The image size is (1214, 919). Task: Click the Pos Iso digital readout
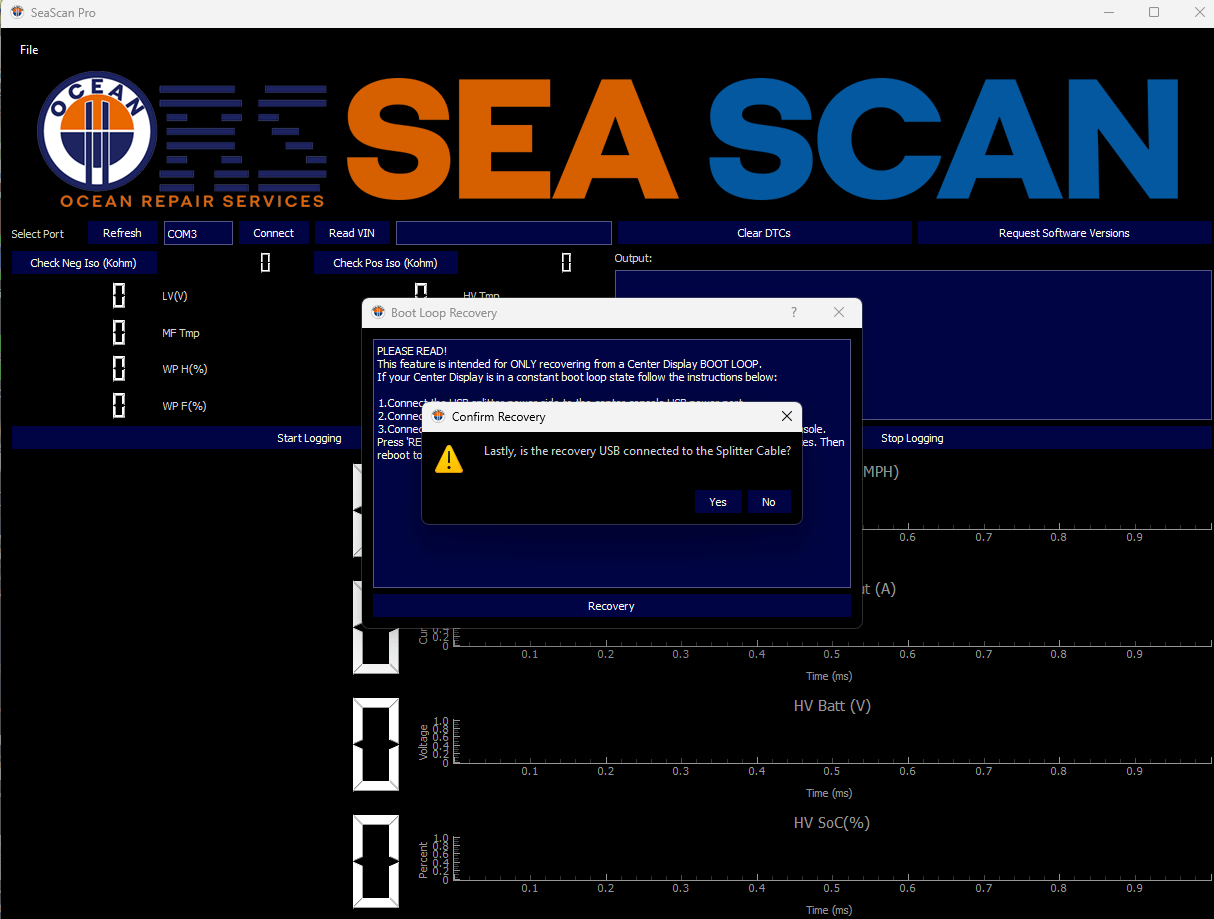point(566,263)
